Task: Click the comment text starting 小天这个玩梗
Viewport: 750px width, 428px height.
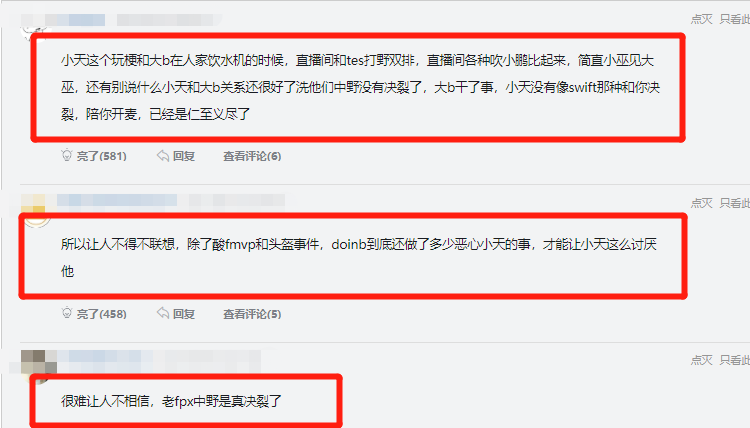Action: pyautogui.click(x=360, y=87)
